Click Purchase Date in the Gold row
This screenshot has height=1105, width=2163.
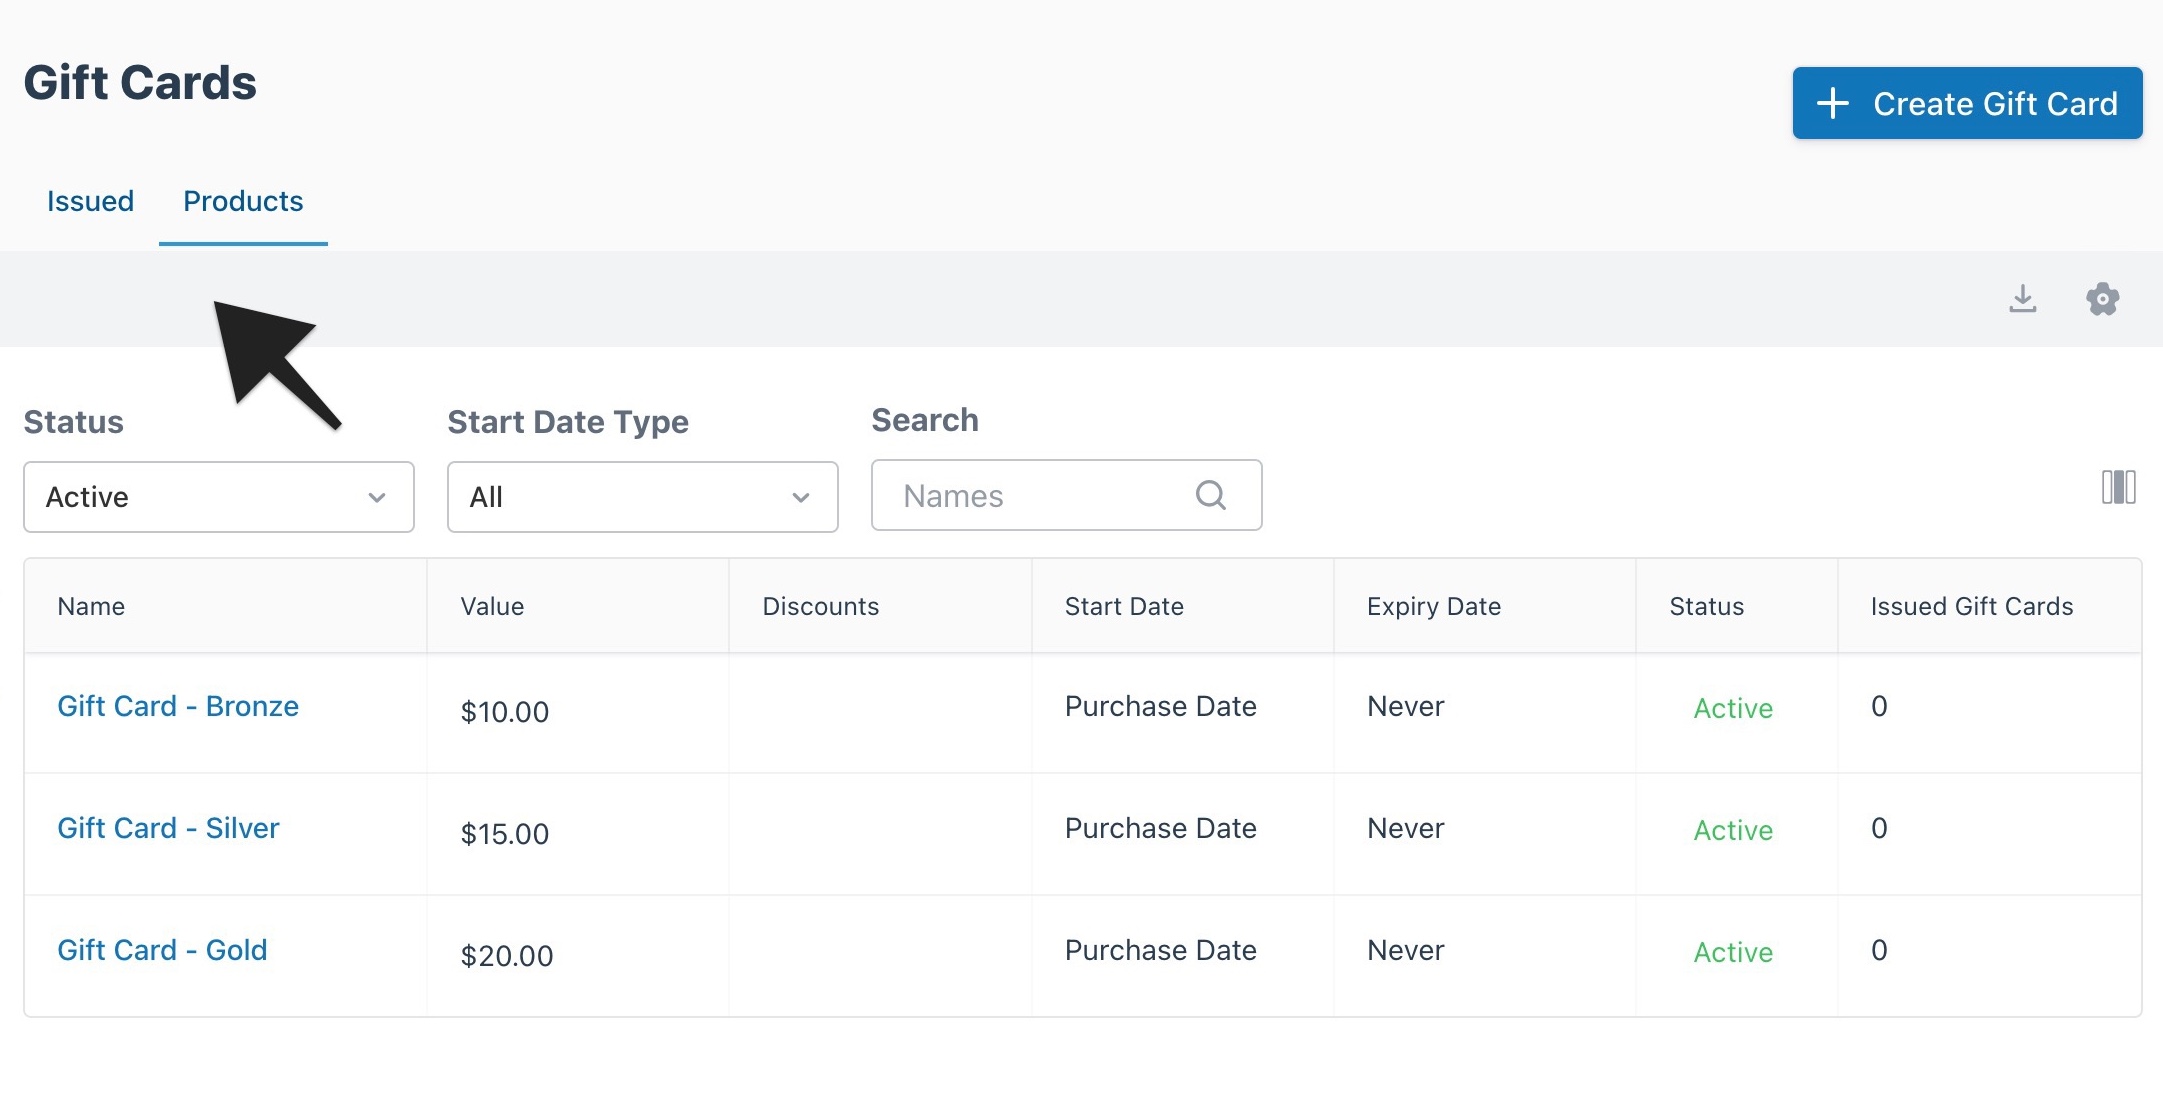tap(1161, 950)
